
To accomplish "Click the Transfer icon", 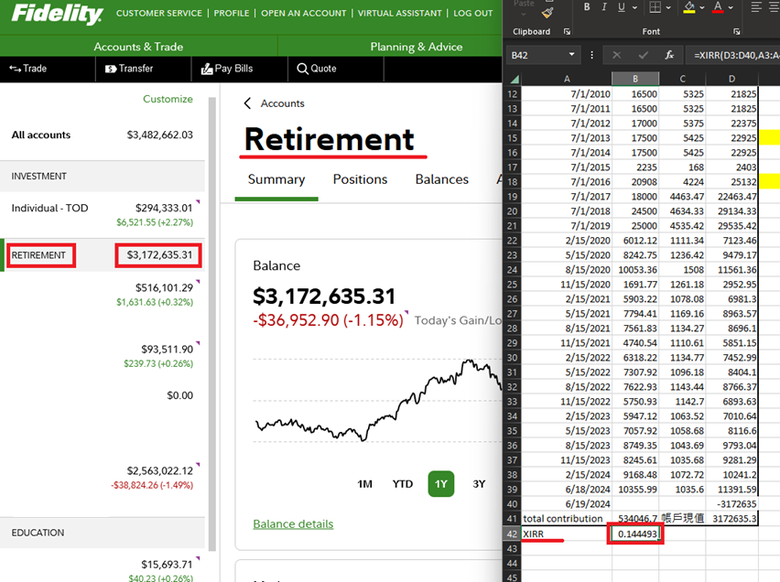I will tap(110, 69).
